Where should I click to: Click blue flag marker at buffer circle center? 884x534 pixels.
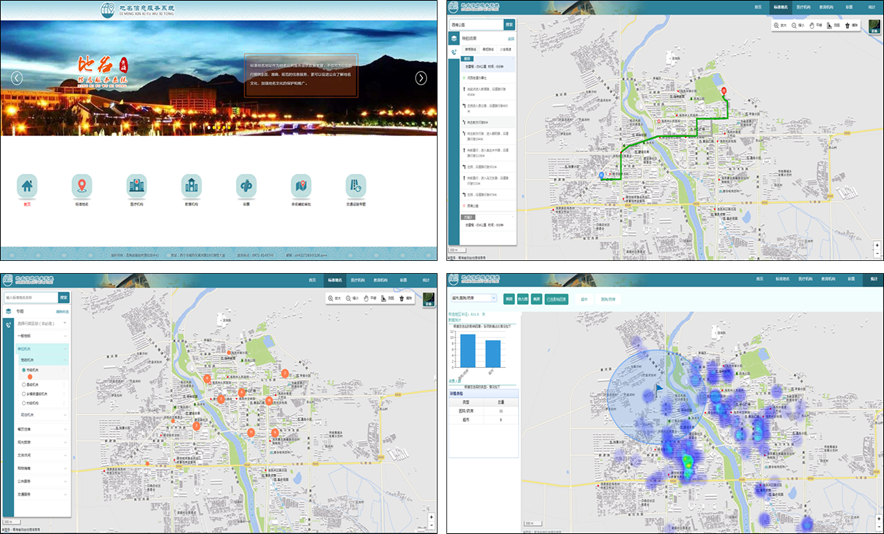click(x=659, y=388)
